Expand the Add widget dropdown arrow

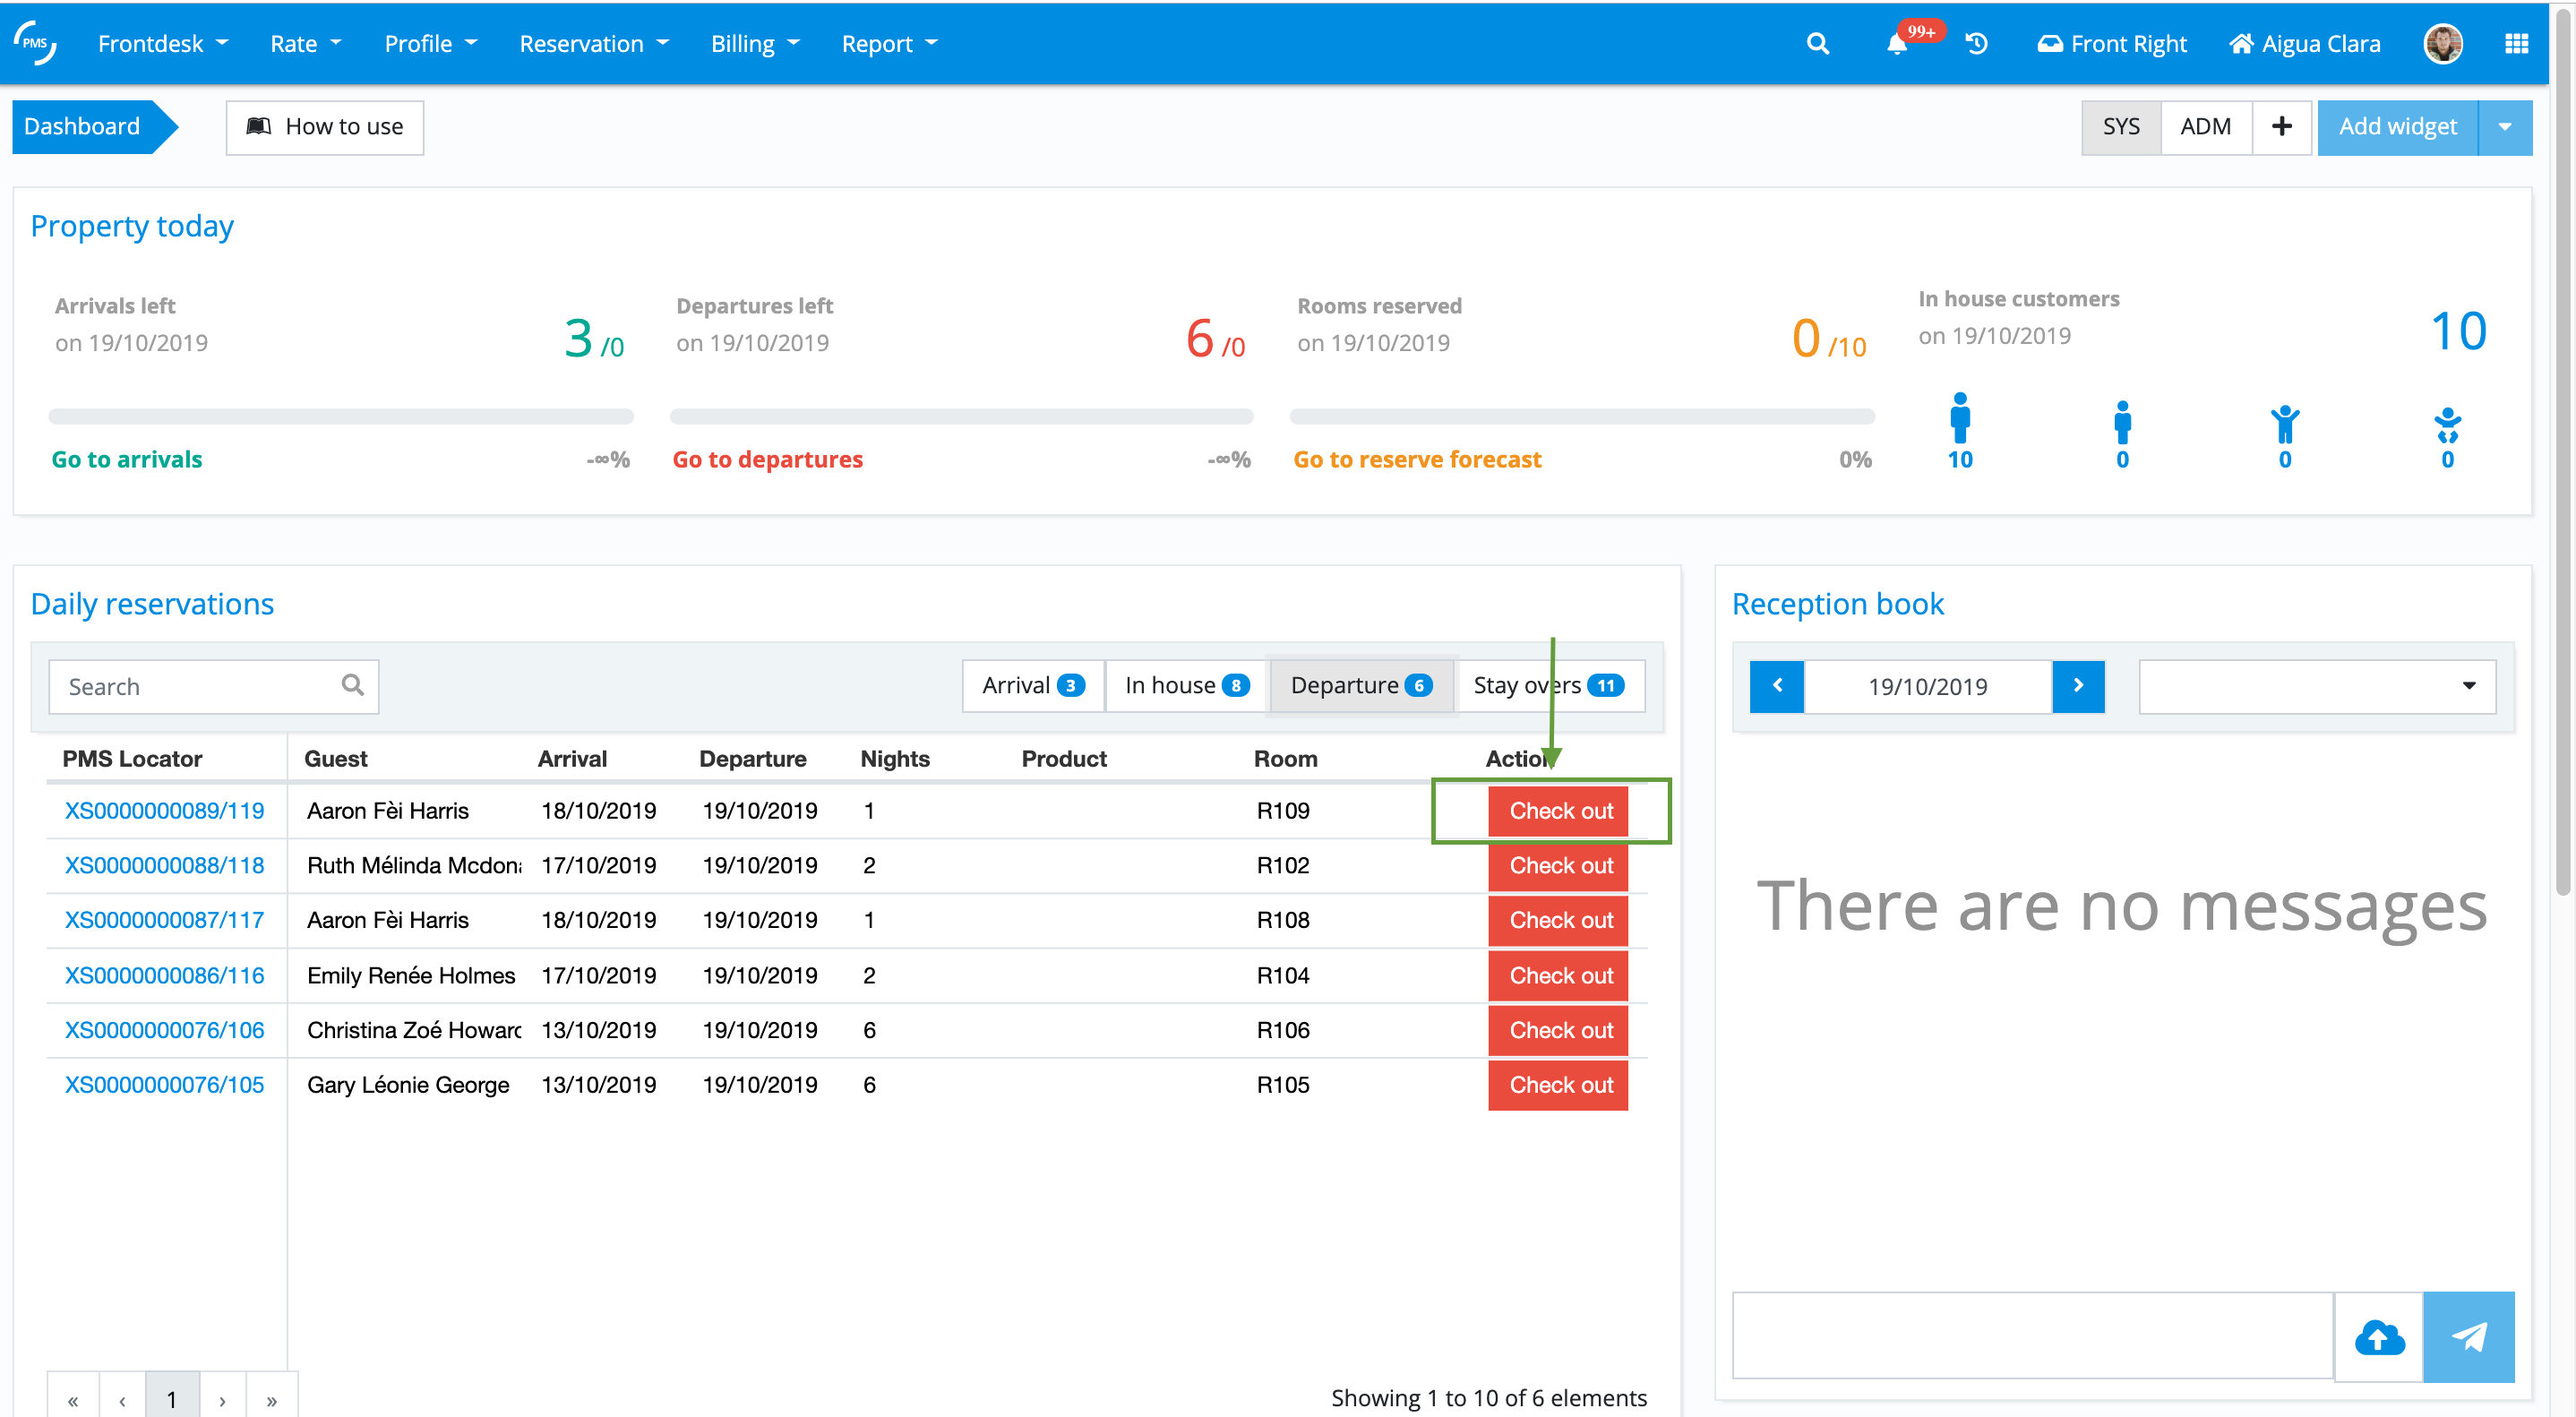click(x=2505, y=127)
